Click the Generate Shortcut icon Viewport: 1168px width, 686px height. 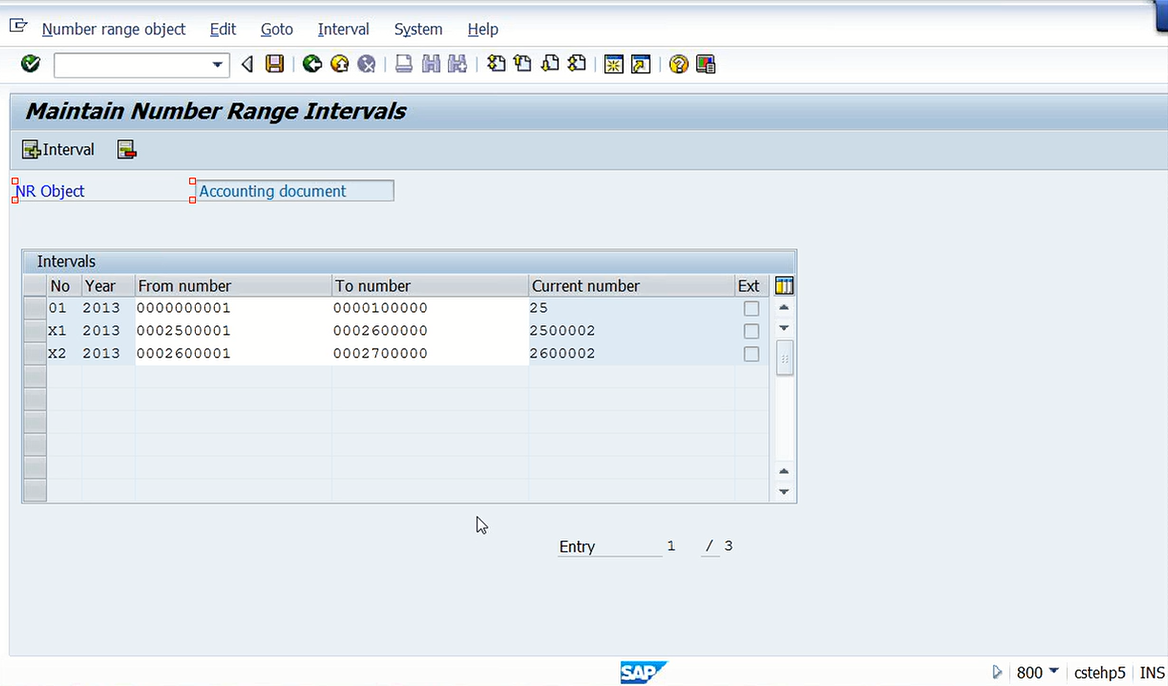click(641, 64)
